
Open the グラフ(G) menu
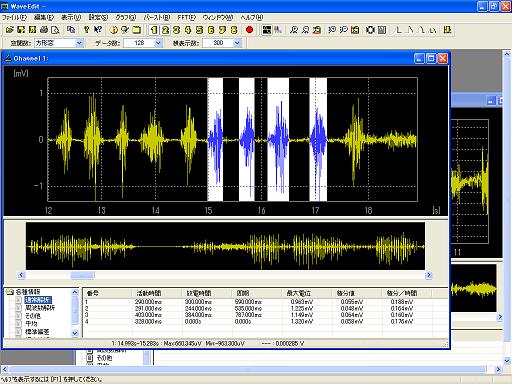[x=126, y=17]
